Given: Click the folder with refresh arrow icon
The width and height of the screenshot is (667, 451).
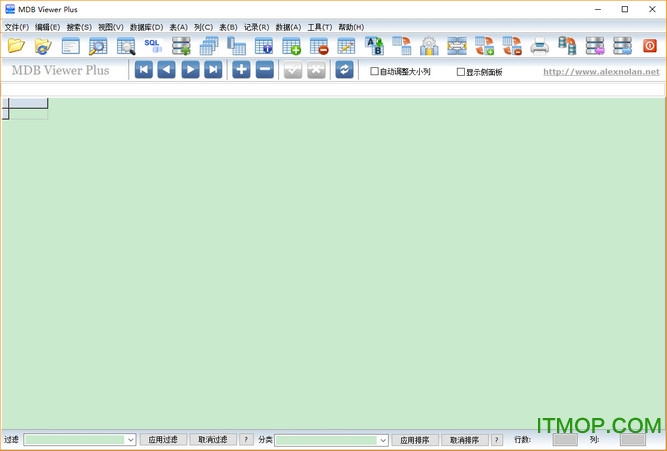Looking at the screenshot, I should pyautogui.click(x=43, y=46).
